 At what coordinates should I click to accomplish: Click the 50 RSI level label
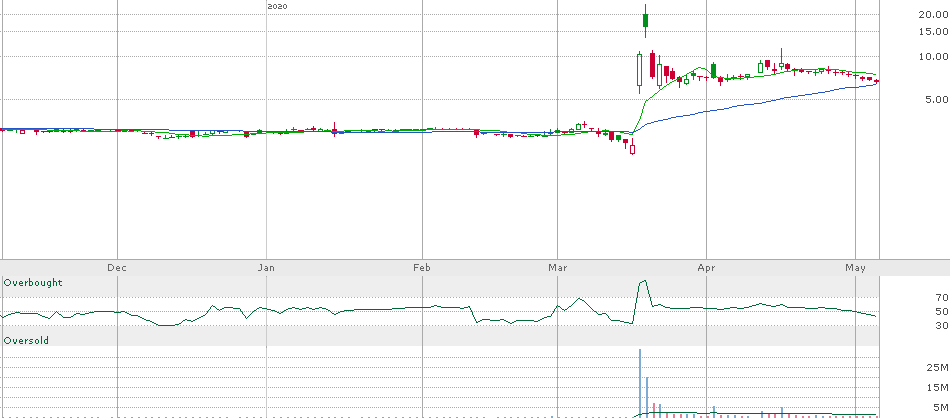pos(942,312)
